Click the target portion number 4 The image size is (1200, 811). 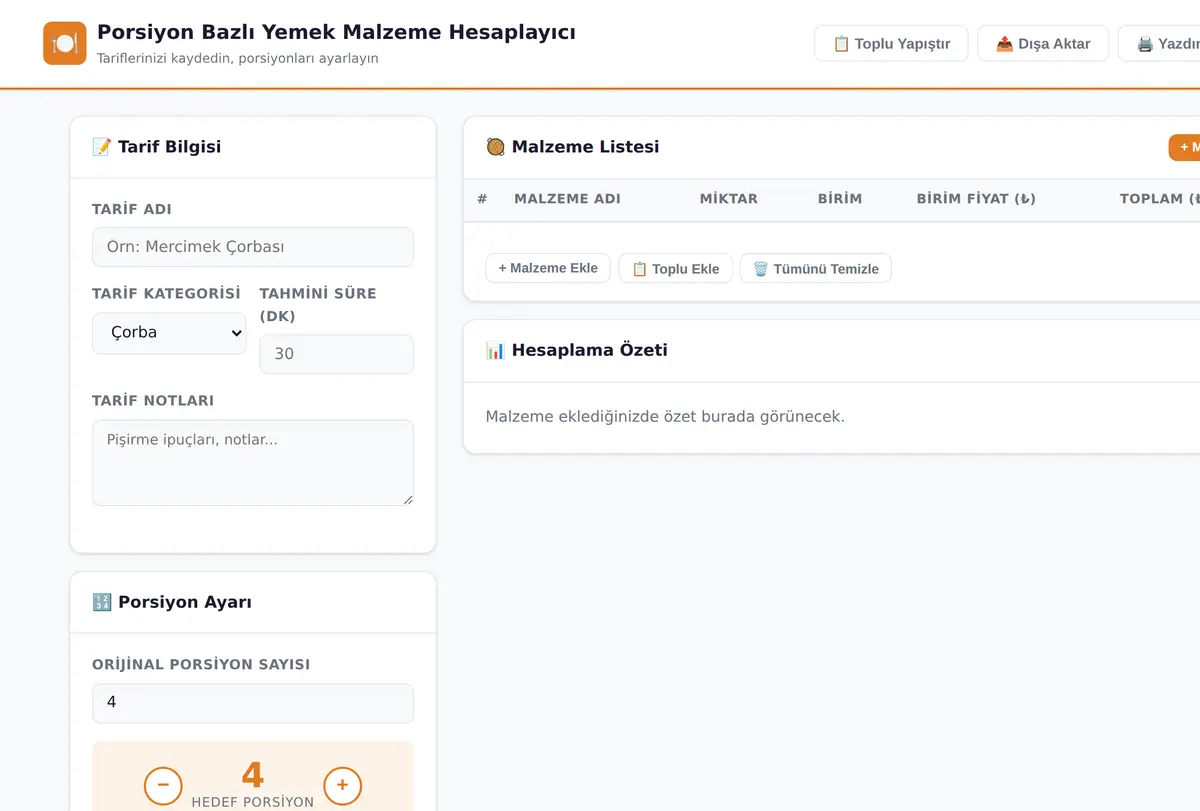pos(253,775)
